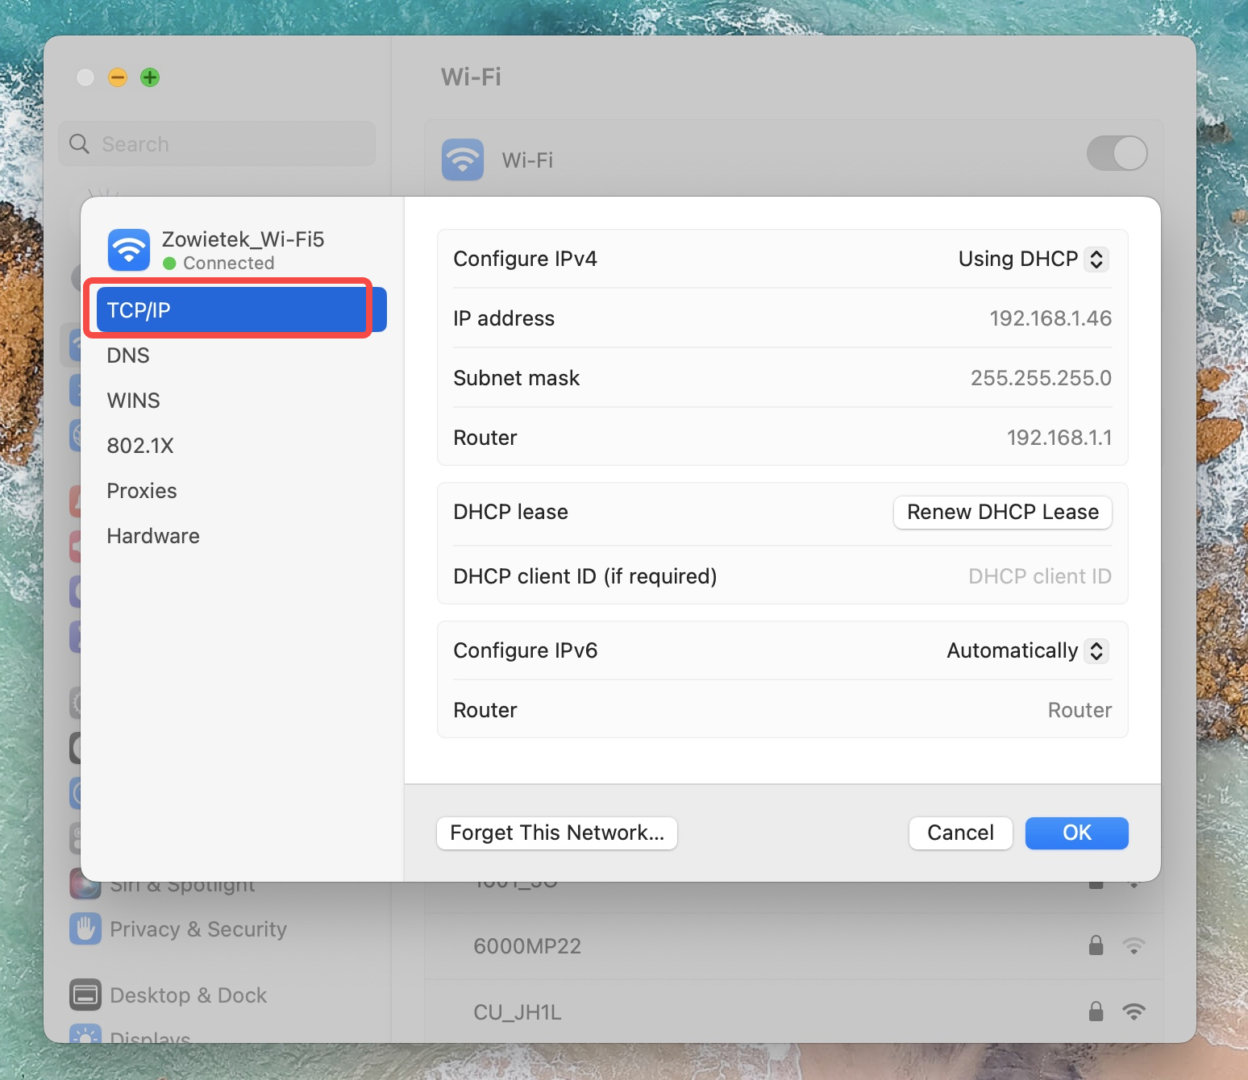The image size is (1248, 1080).
Task: Open the Configure IPv6 dropdown
Action: pos(1027,651)
